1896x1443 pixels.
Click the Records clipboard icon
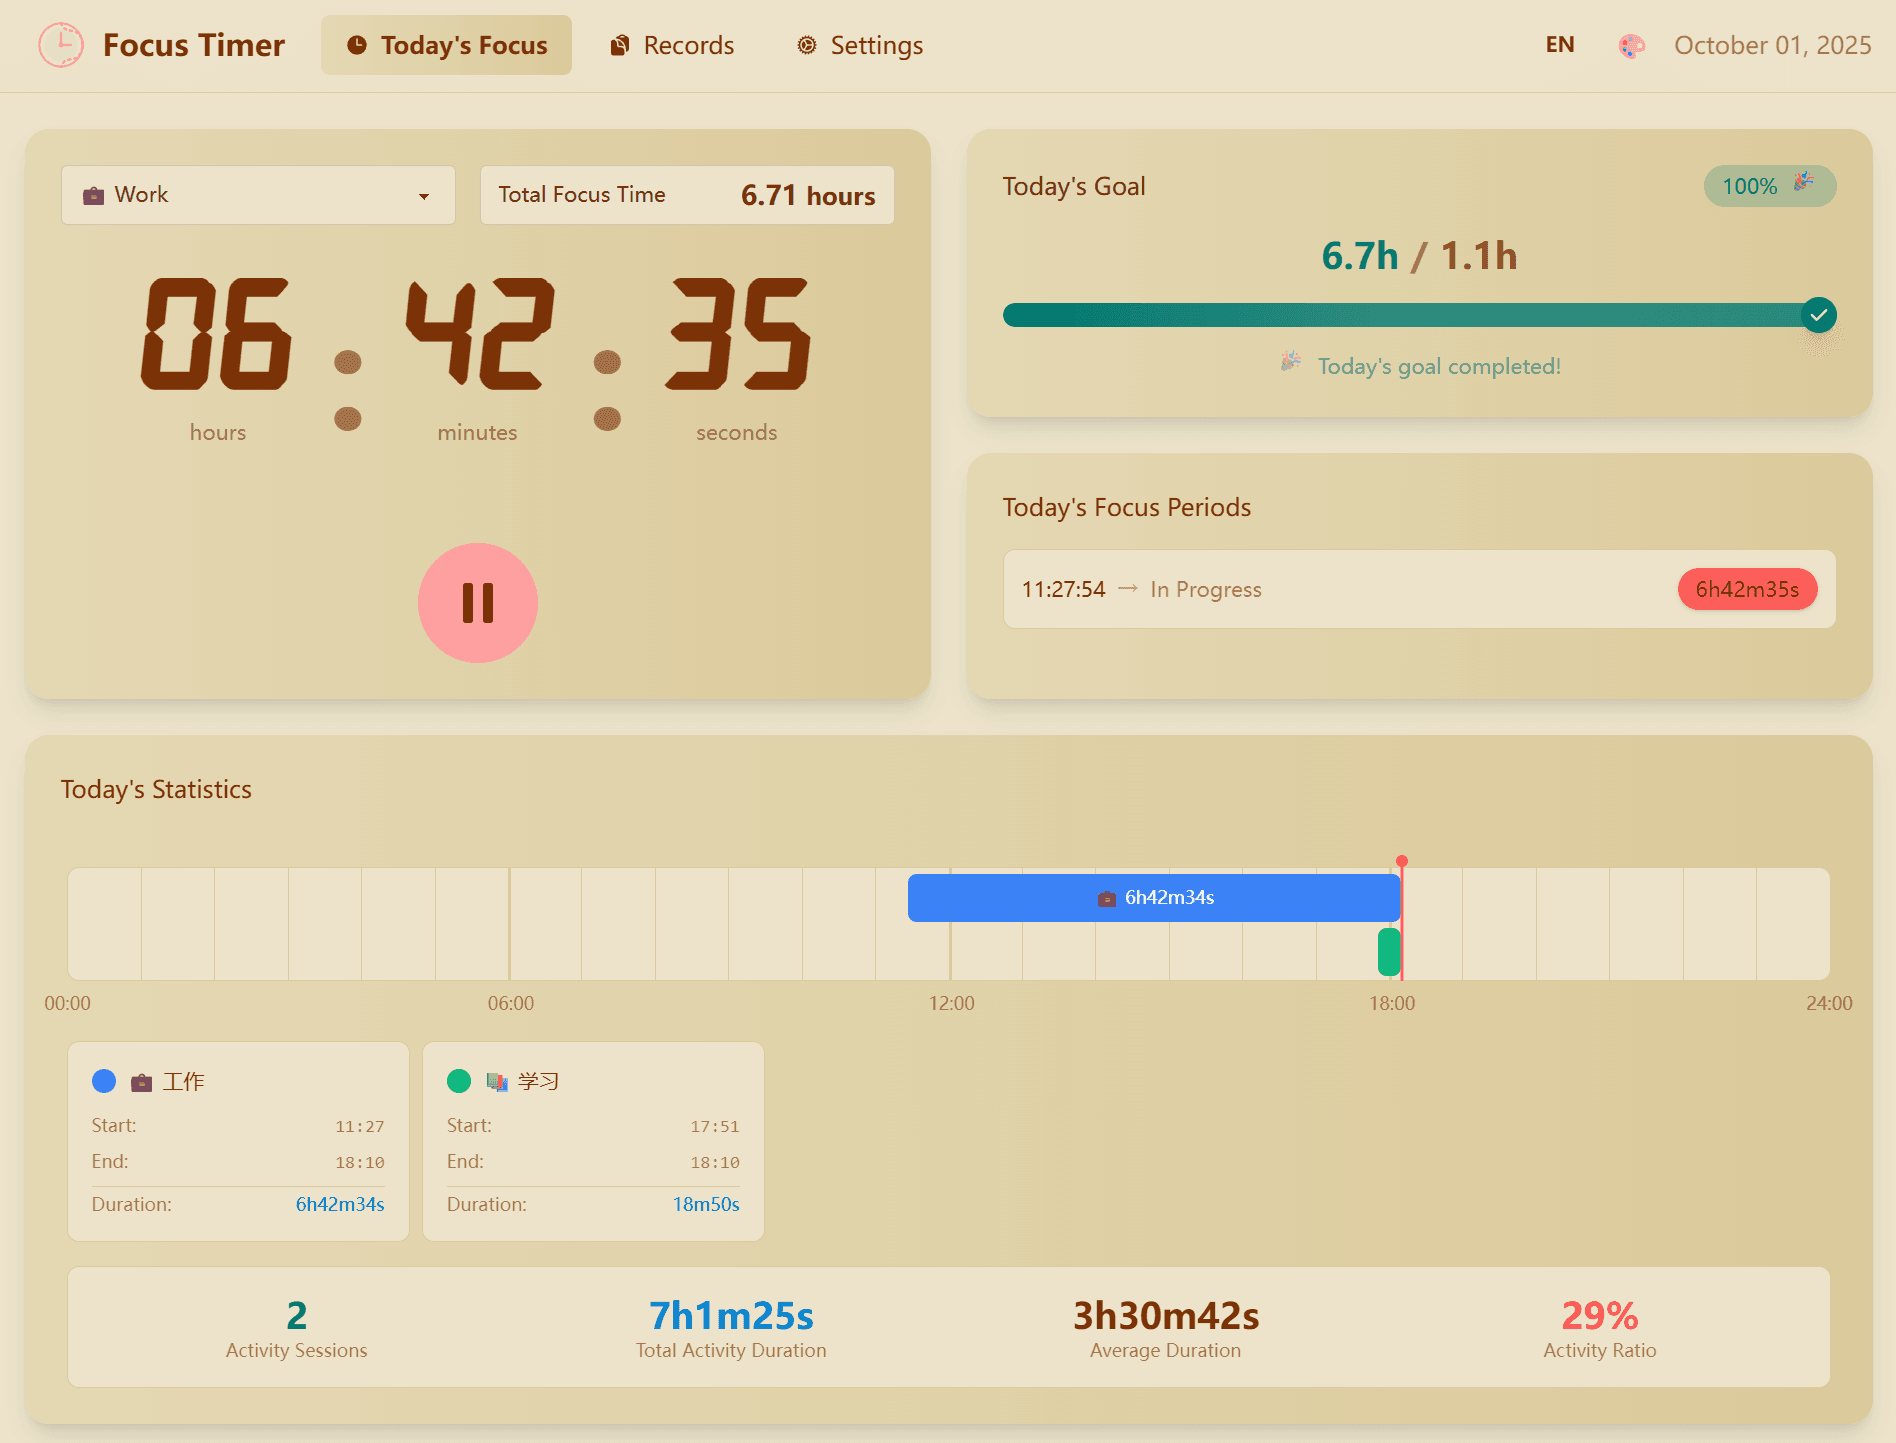tap(619, 44)
